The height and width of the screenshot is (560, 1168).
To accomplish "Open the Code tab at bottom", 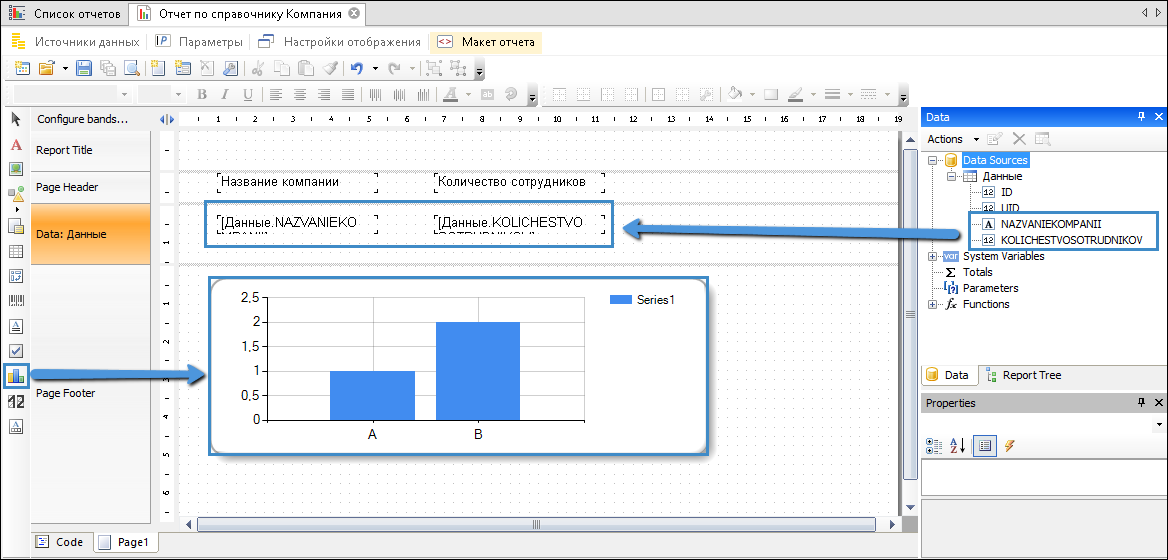I will [60, 542].
